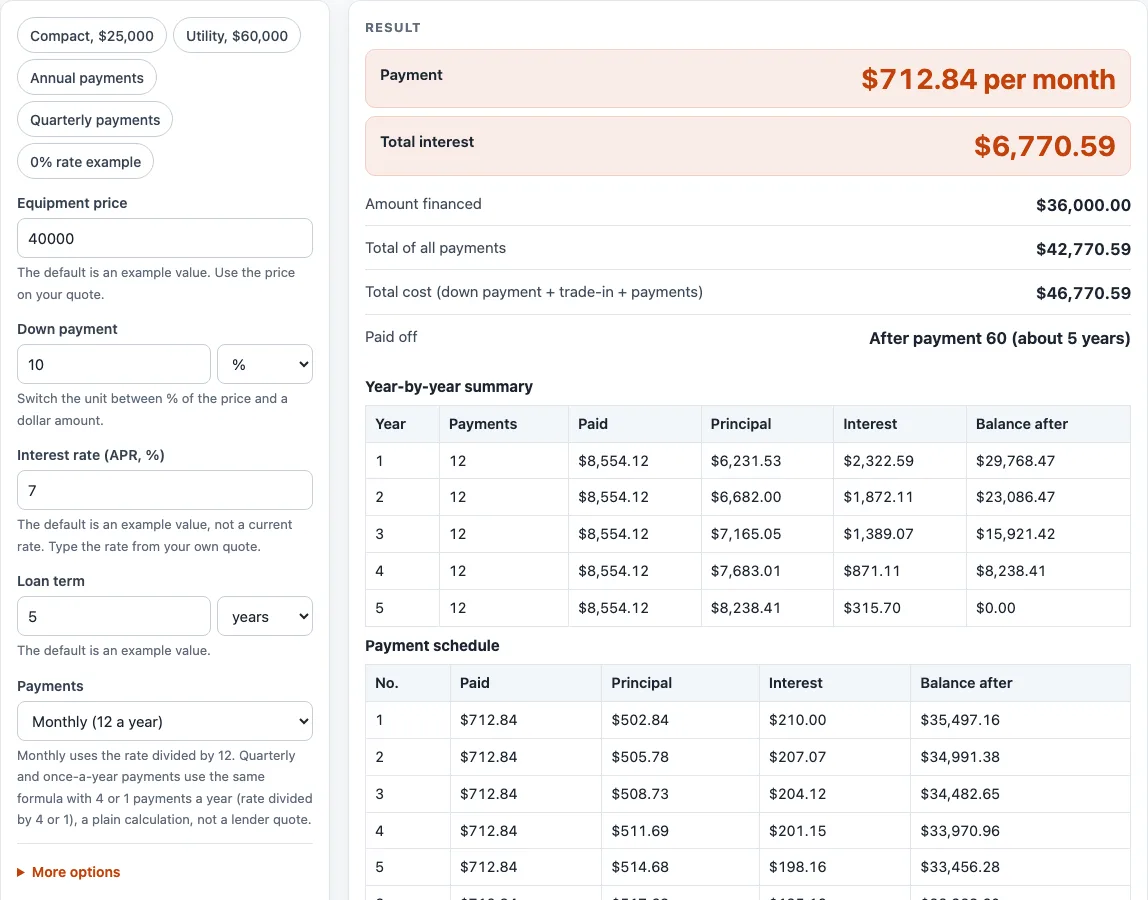The height and width of the screenshot is (900, 1148).
Task: Select the Annual payments preset
Action: pyautogui.click(x=86, y=78)
